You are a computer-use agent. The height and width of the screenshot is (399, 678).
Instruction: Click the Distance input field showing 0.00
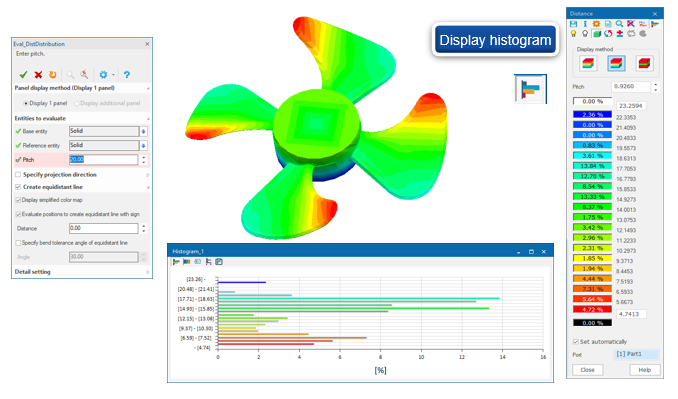point(104,228)
